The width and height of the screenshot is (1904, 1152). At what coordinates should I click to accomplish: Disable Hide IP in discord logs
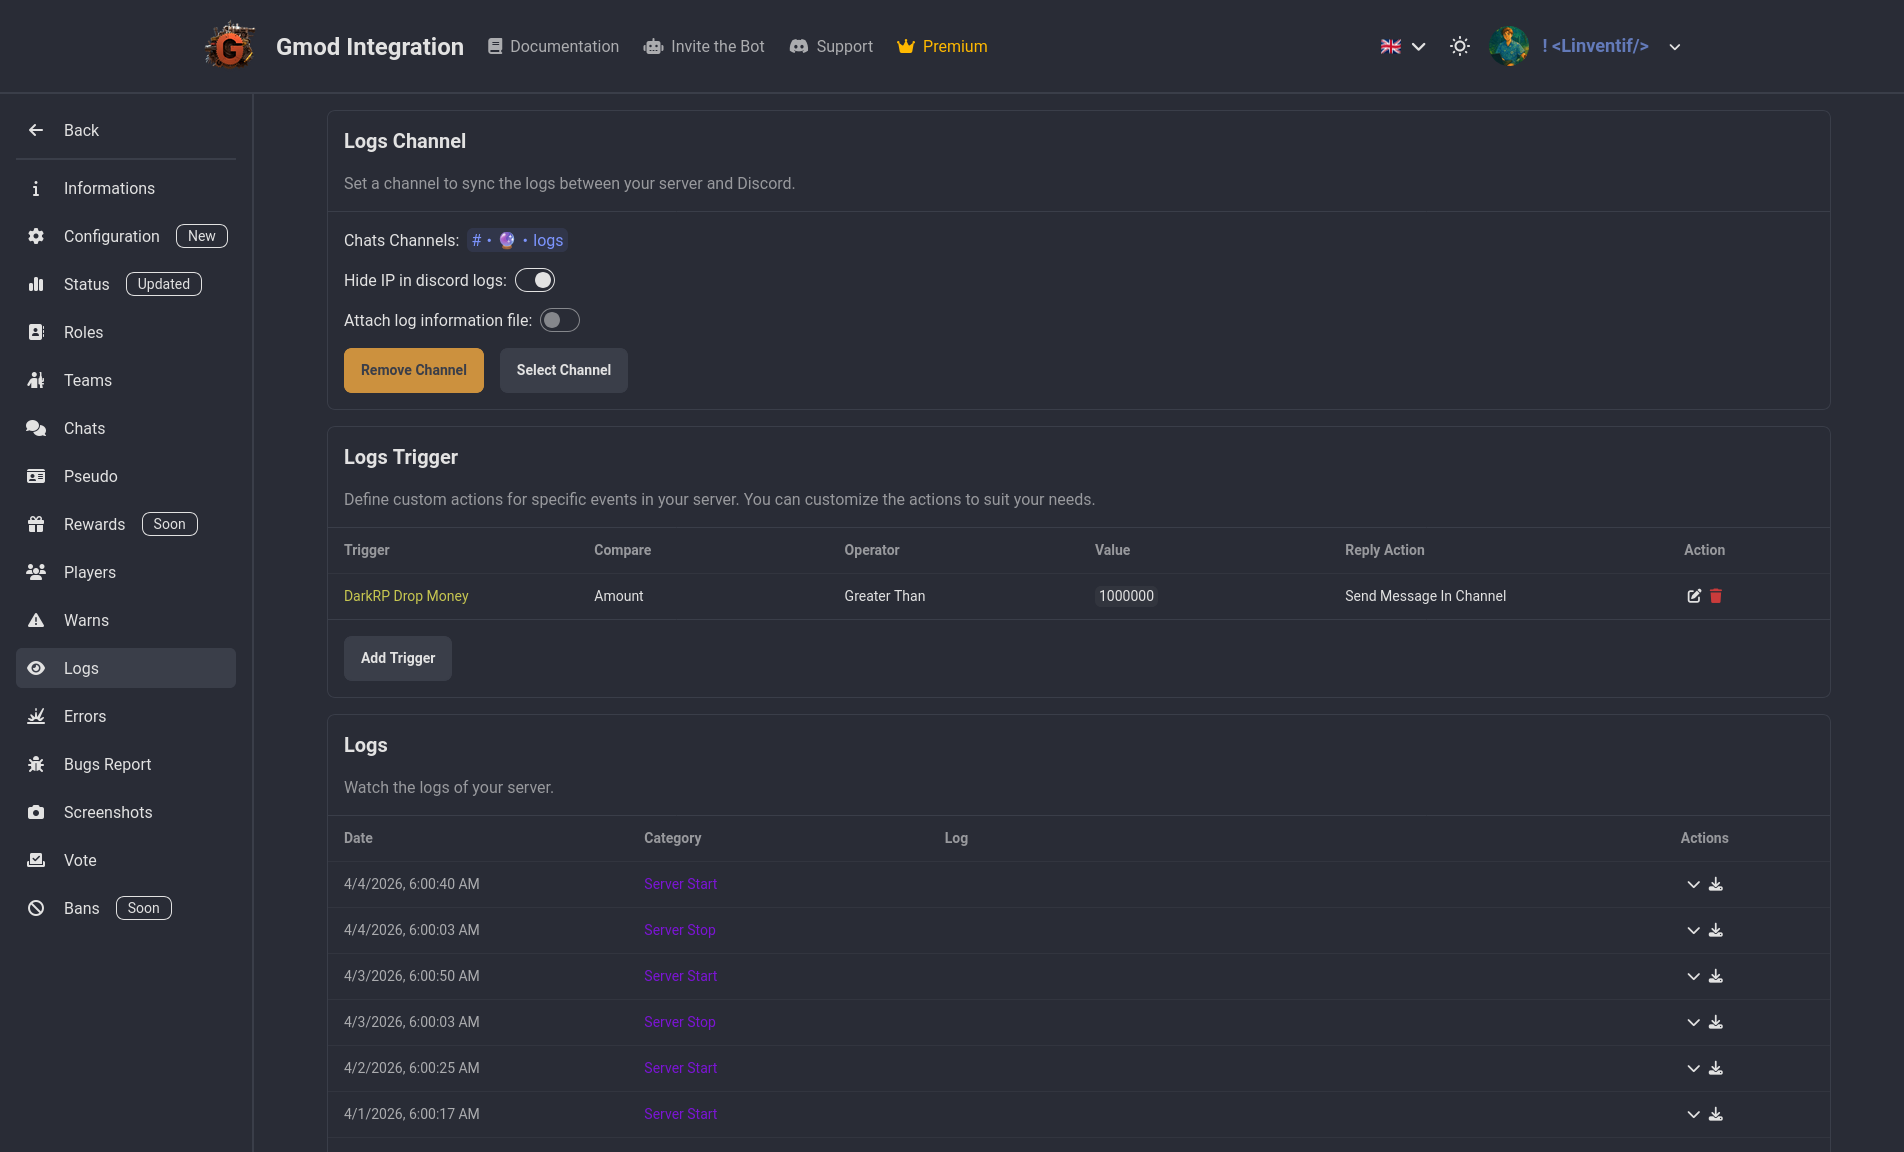point(535,281)
